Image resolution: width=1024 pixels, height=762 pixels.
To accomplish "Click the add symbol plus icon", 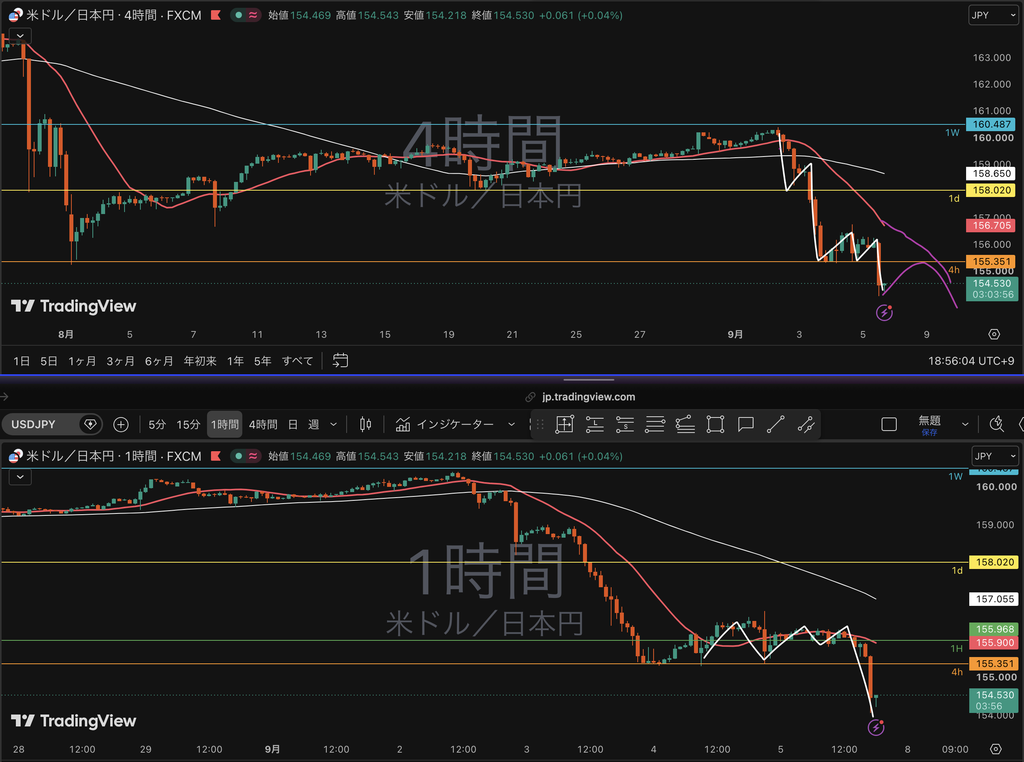I will pyautogui.click(x=121, y=424).
